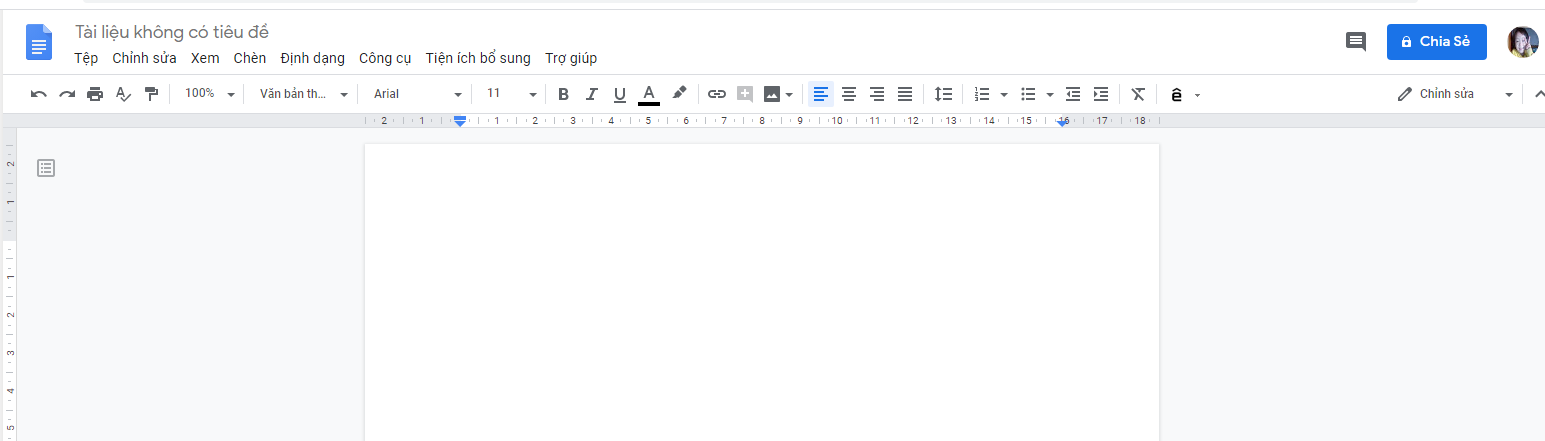
Task: Open the 100% zoom dropdown
Action: 209,94
